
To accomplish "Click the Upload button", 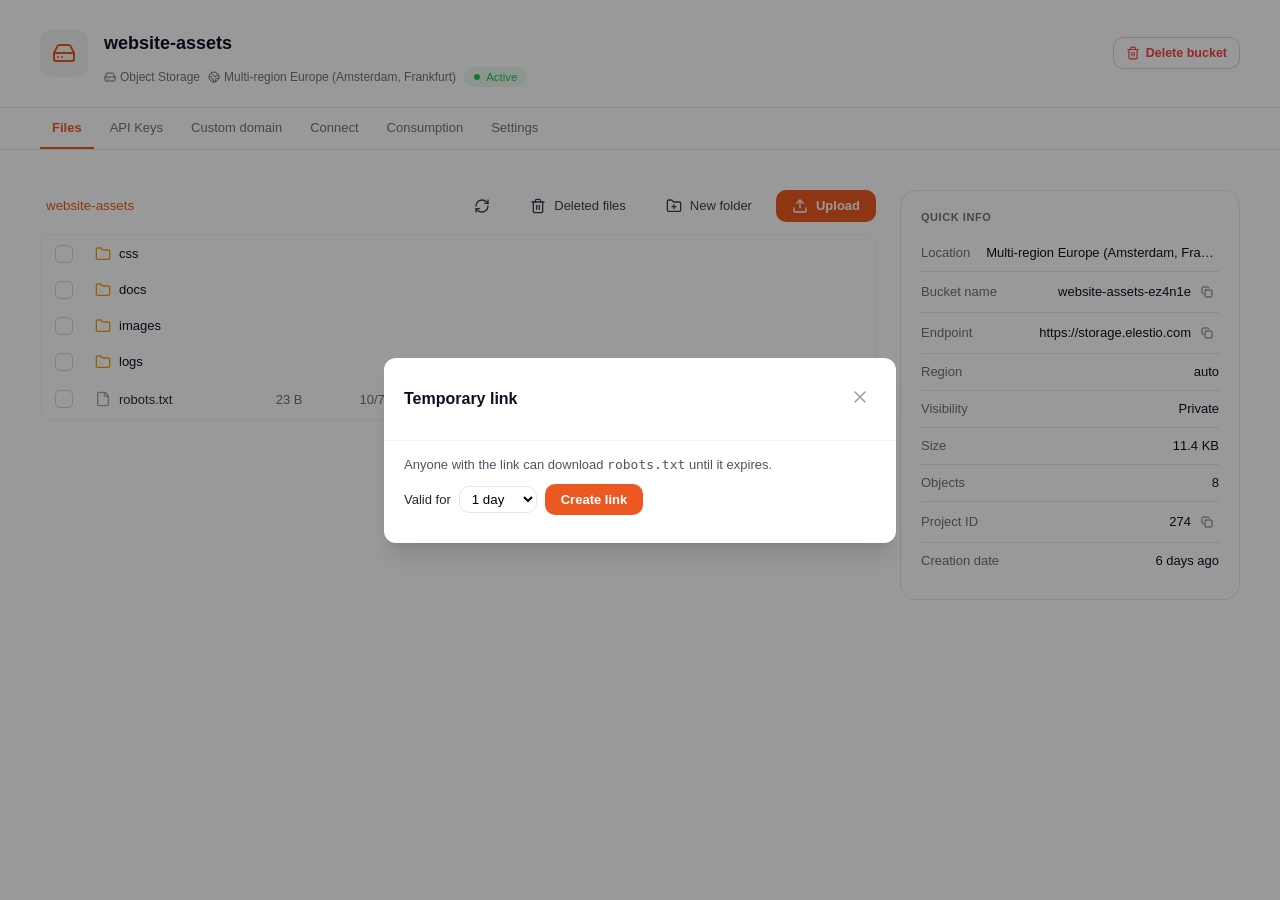I will tap(826, 206).
